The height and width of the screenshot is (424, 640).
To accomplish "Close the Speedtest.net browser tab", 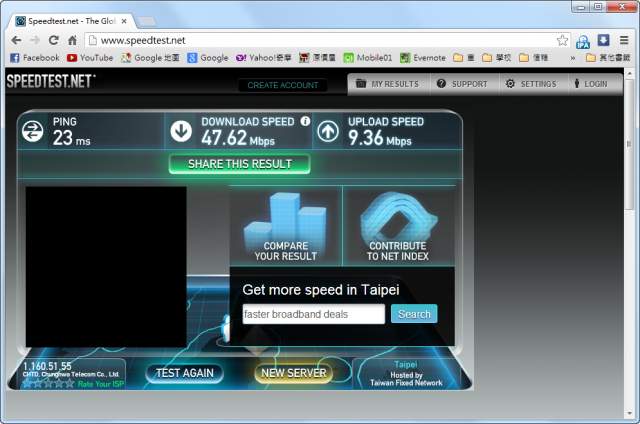I will pos(124,21).
